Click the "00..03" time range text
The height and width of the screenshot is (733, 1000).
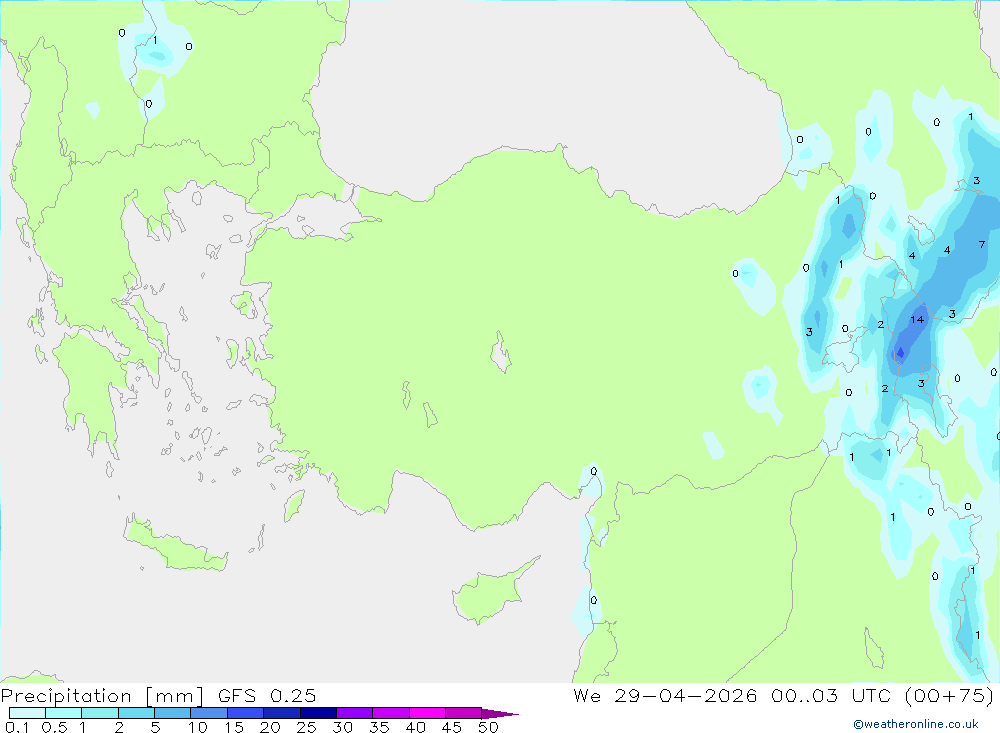[804, 696]
